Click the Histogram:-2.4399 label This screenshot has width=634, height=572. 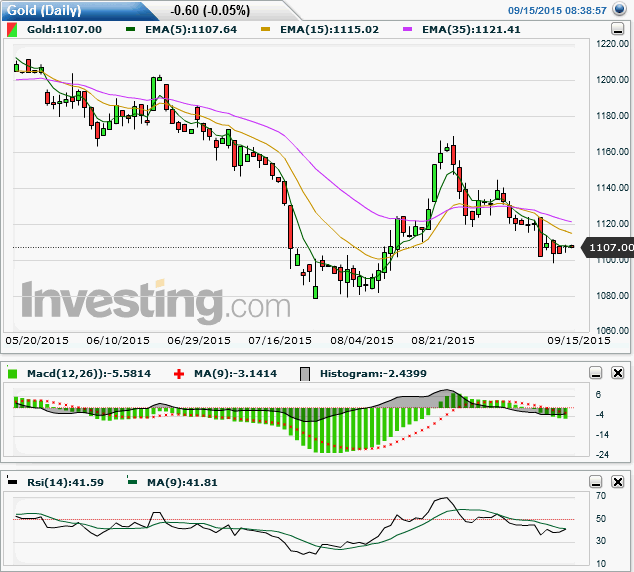(373, 374)
